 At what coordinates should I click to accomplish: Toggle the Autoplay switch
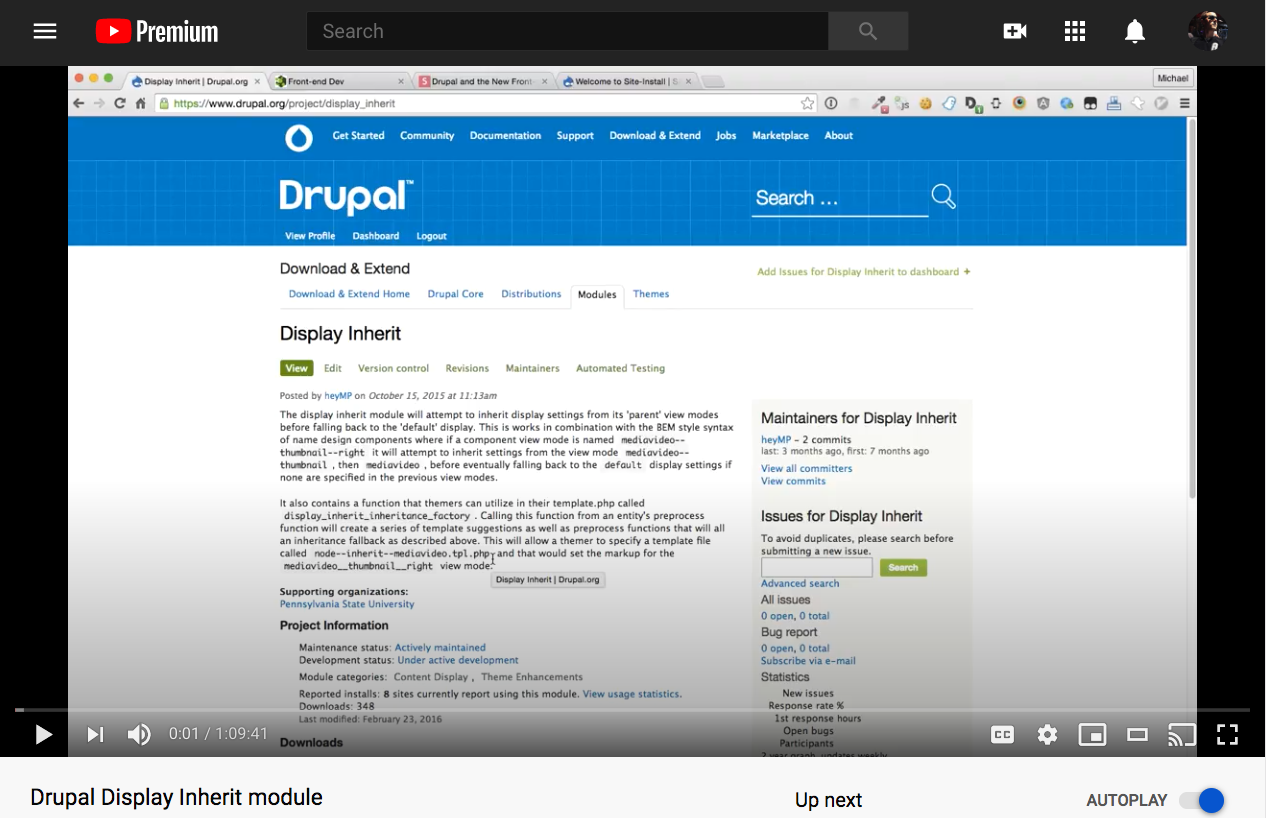pyautogui.click(x=1202, y=800)
